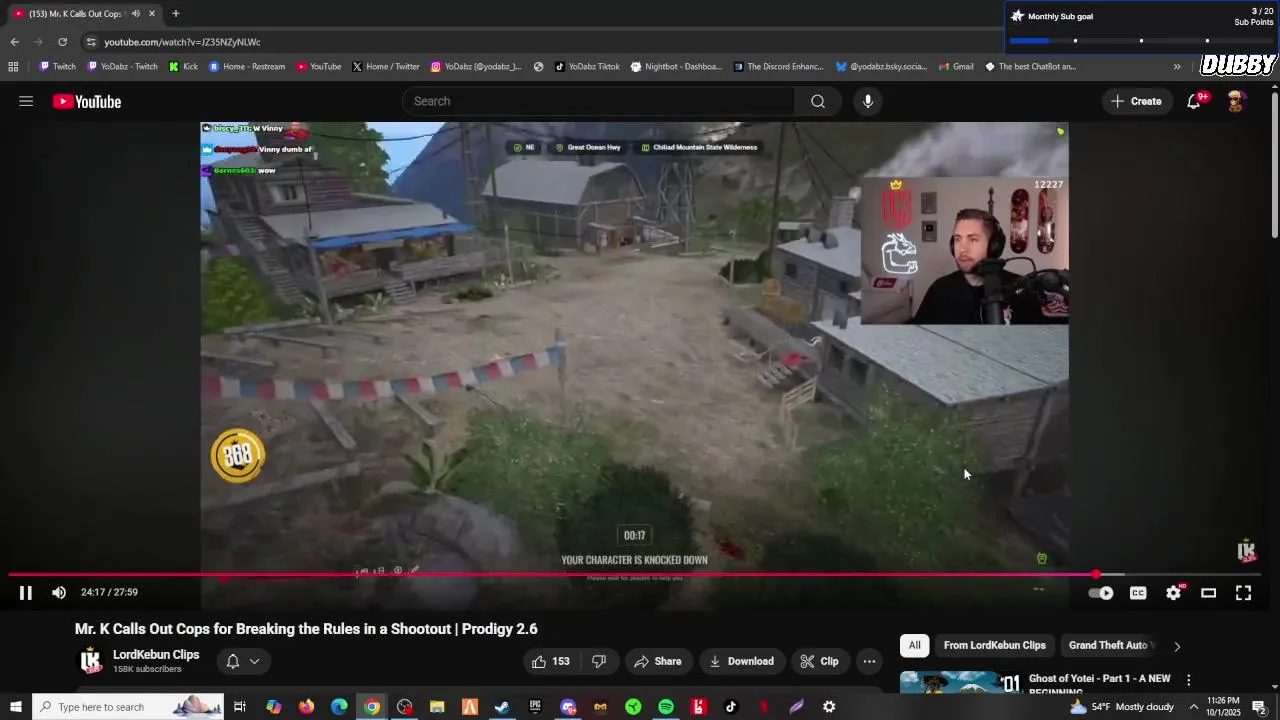This screenshot has width=1280, height=720.
Task: Open options for Ghost of Yotei video
Action: [x=1188, y=680]
